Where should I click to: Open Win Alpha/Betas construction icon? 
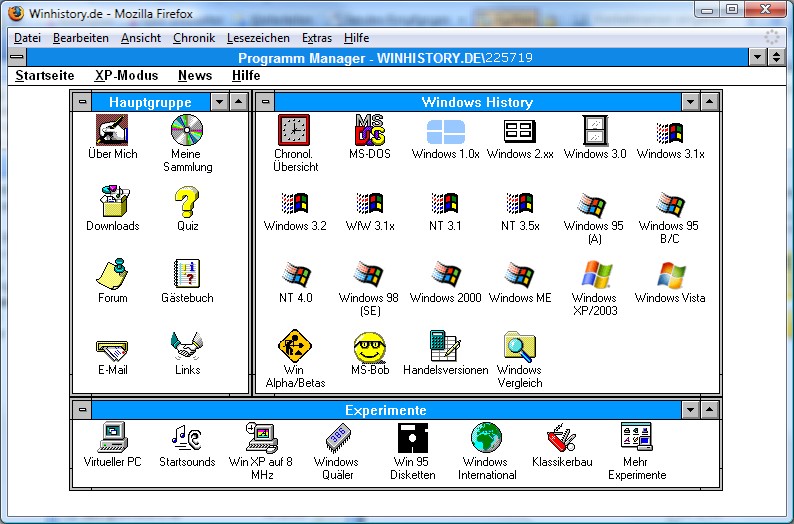[295, 346]
